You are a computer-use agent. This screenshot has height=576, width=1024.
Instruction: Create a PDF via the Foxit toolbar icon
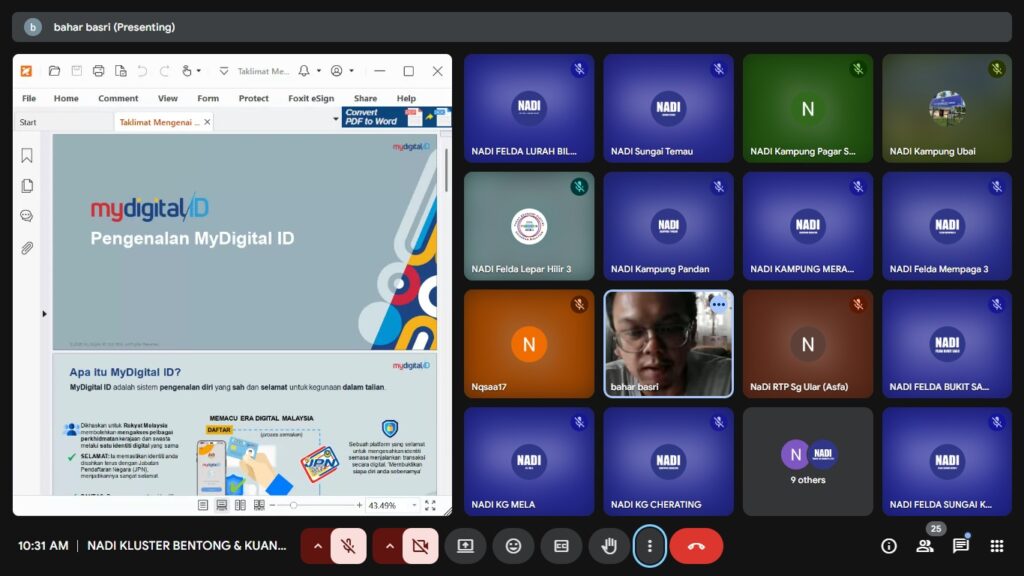tap(121, 71)
